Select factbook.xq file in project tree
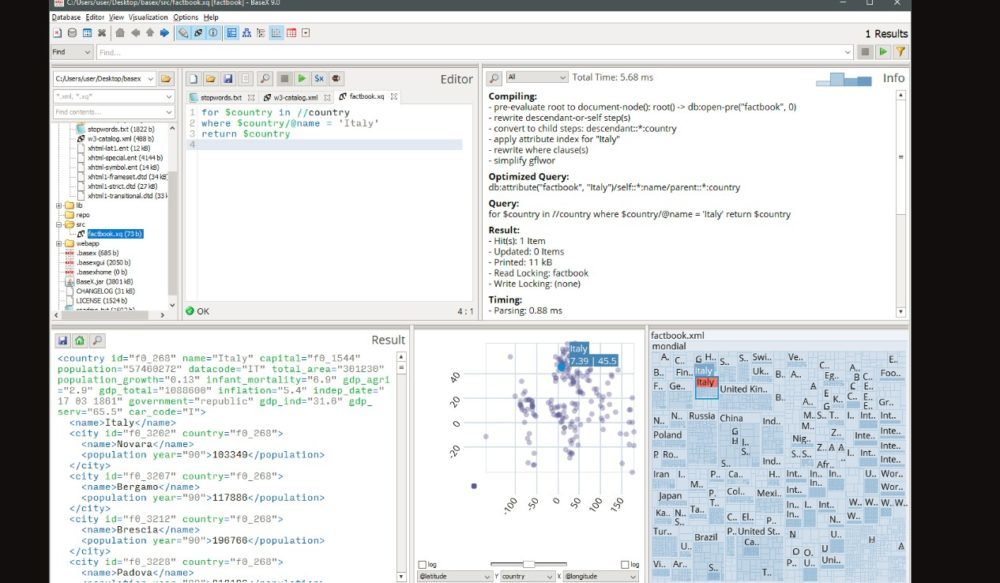Screen dimensions: 1000x583 coord(114,233)
